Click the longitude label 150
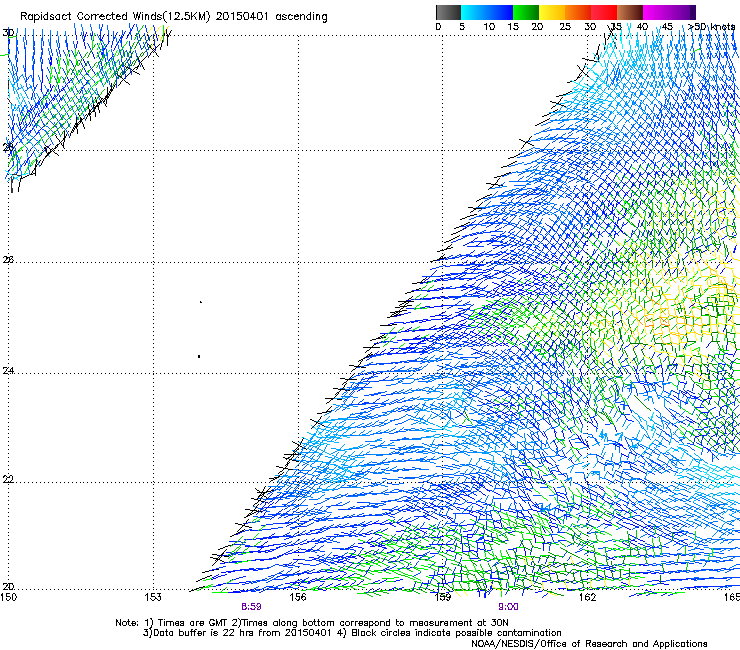 8,597
